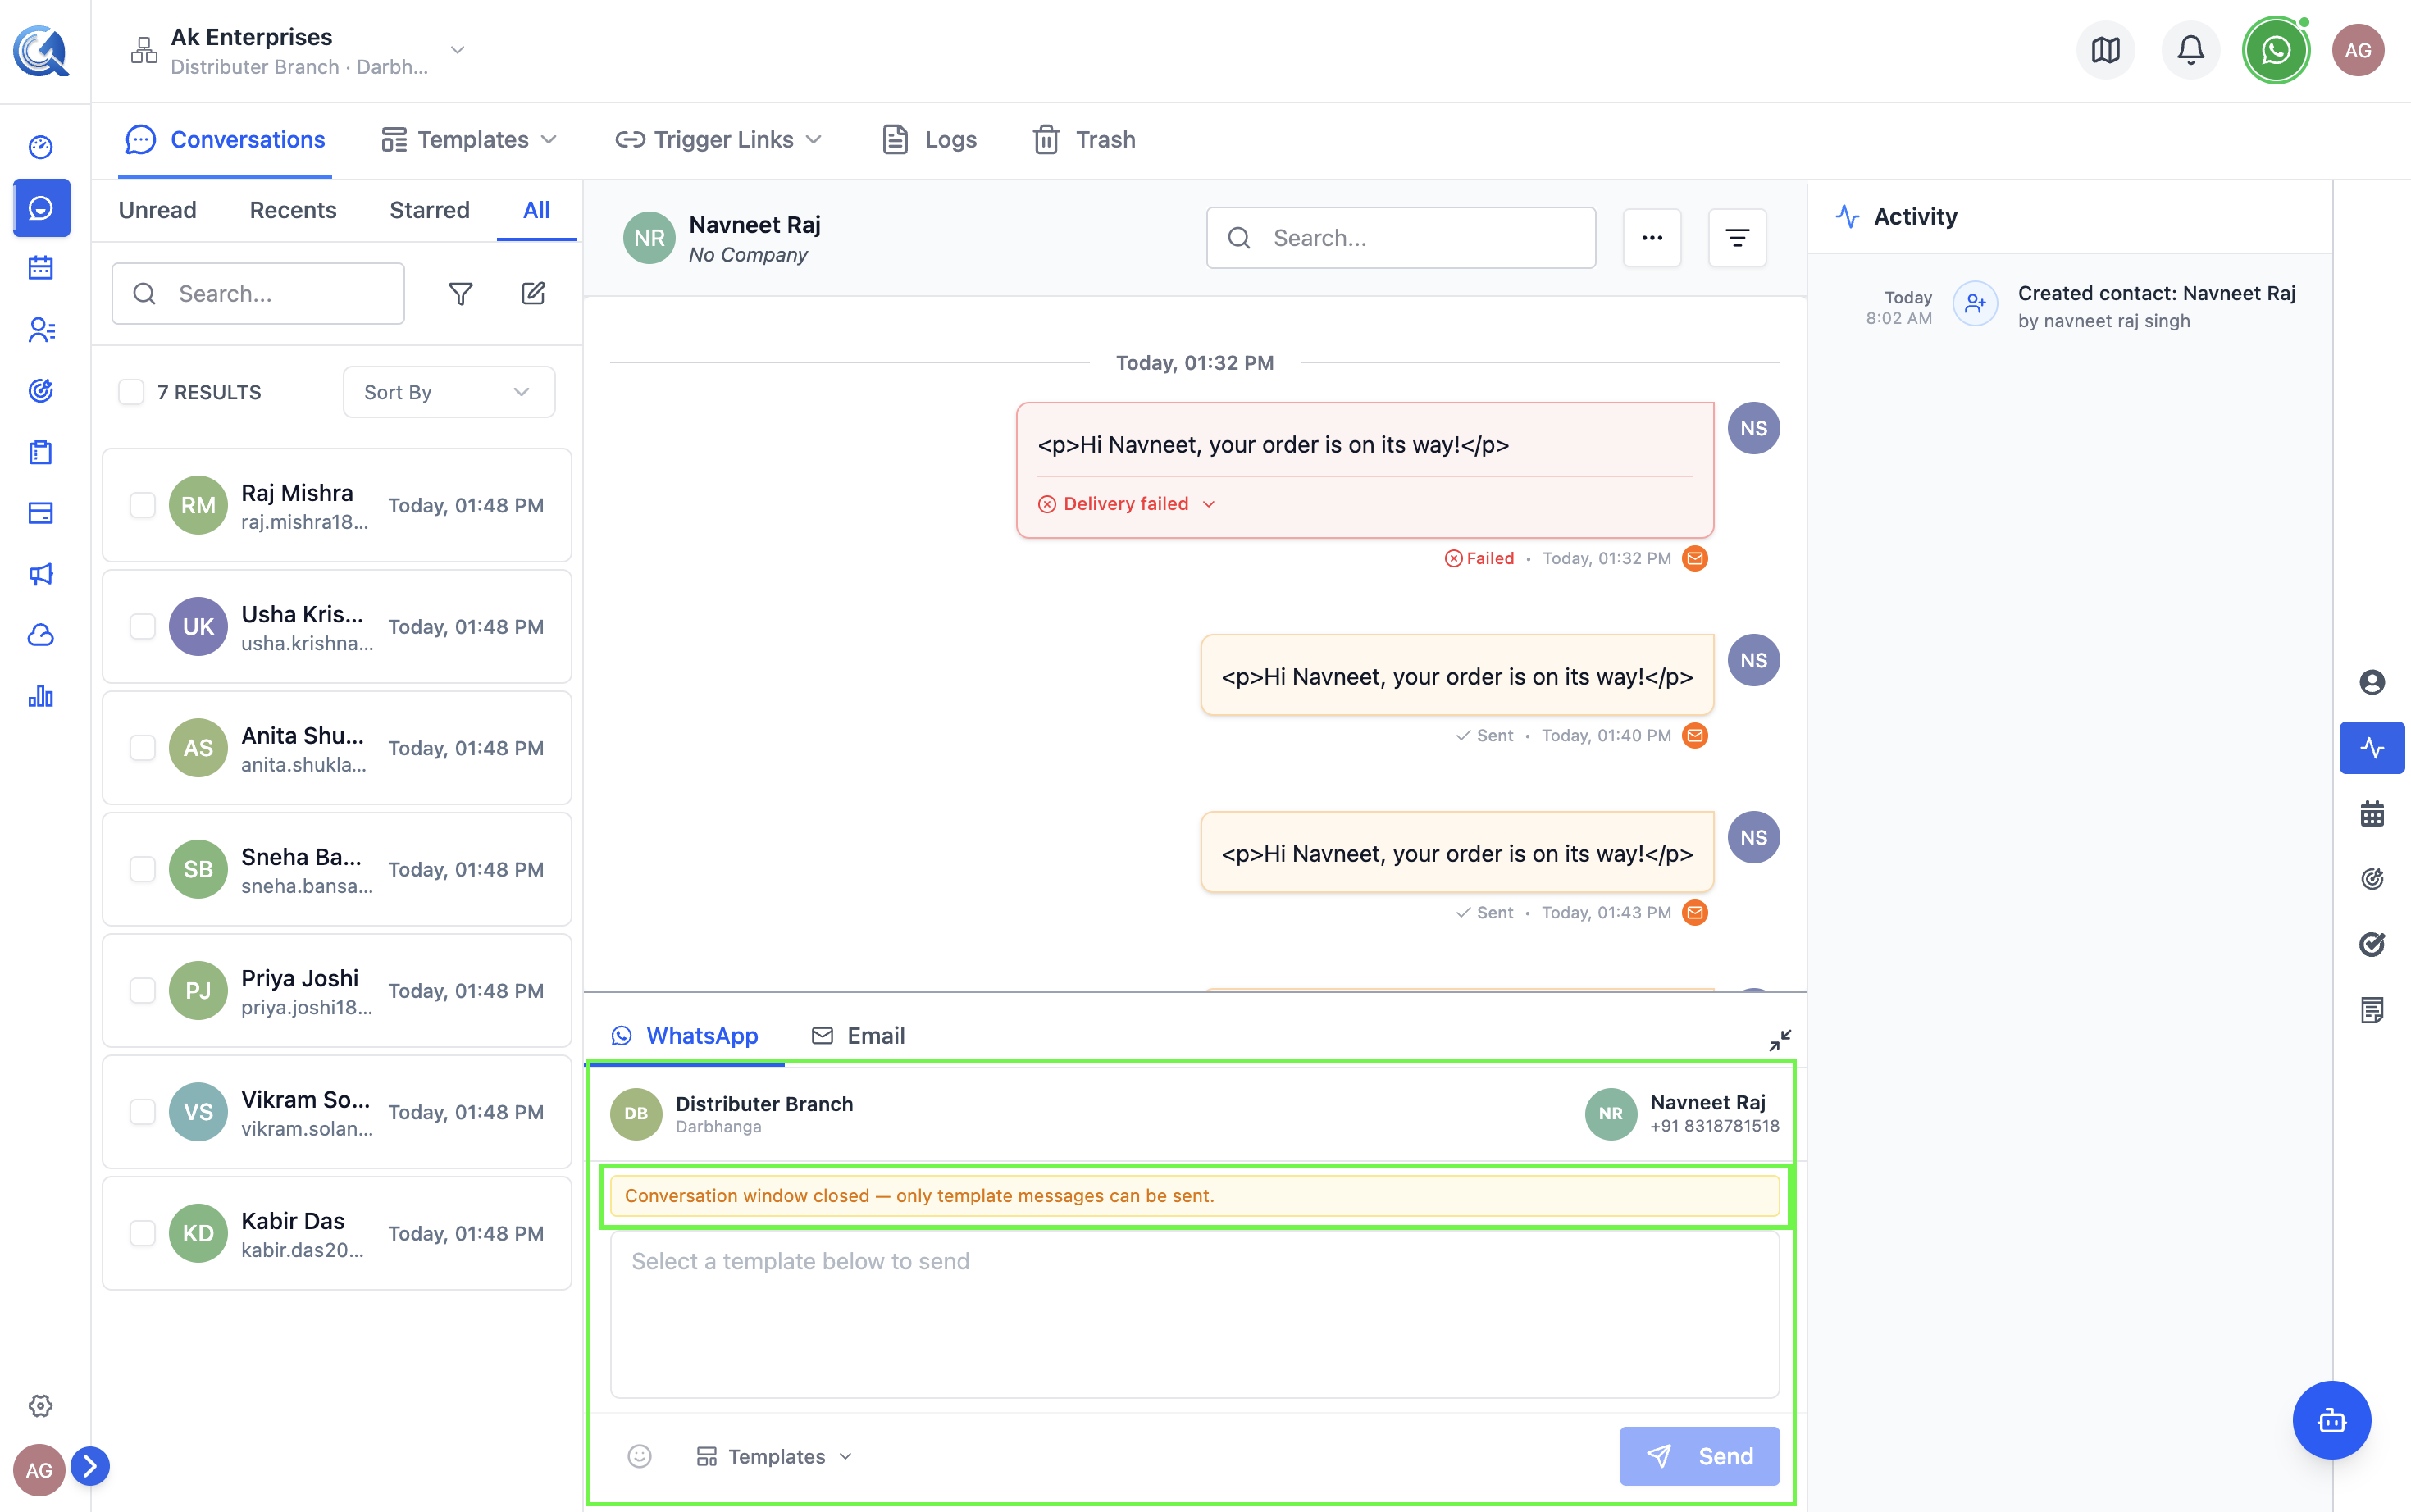Check the Vikram So... conversation checkbox
The height and width of the screenshot is (1512, 2411).
point(142,1112)
